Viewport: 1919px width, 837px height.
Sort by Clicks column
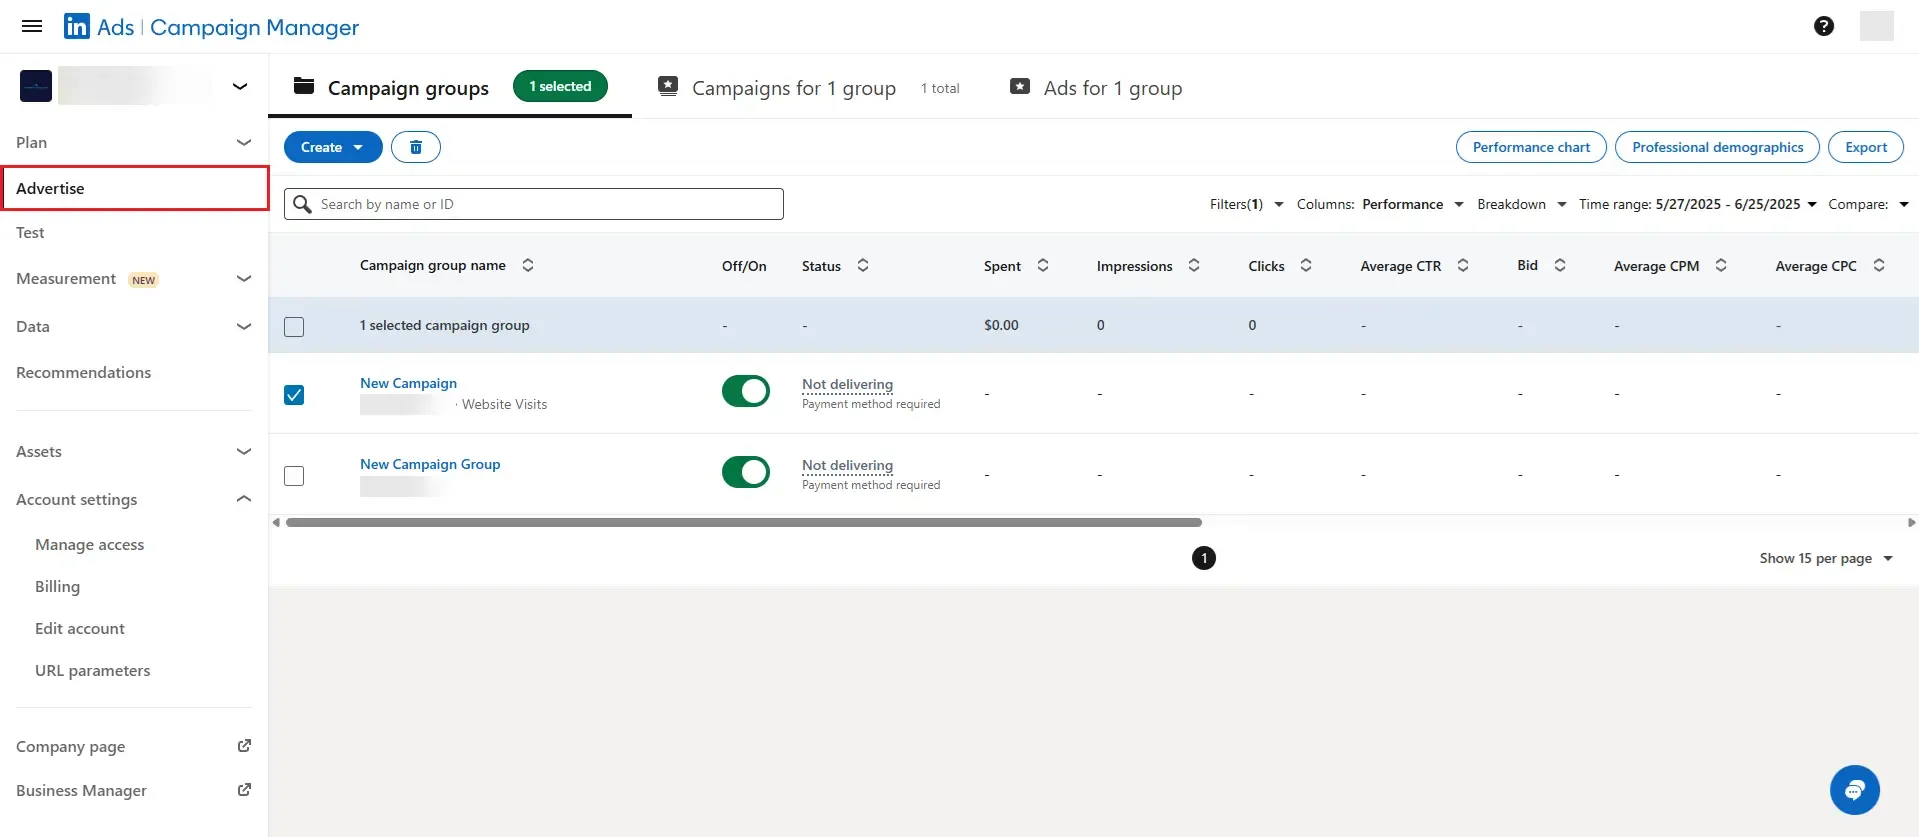(x=1306, y=265)
